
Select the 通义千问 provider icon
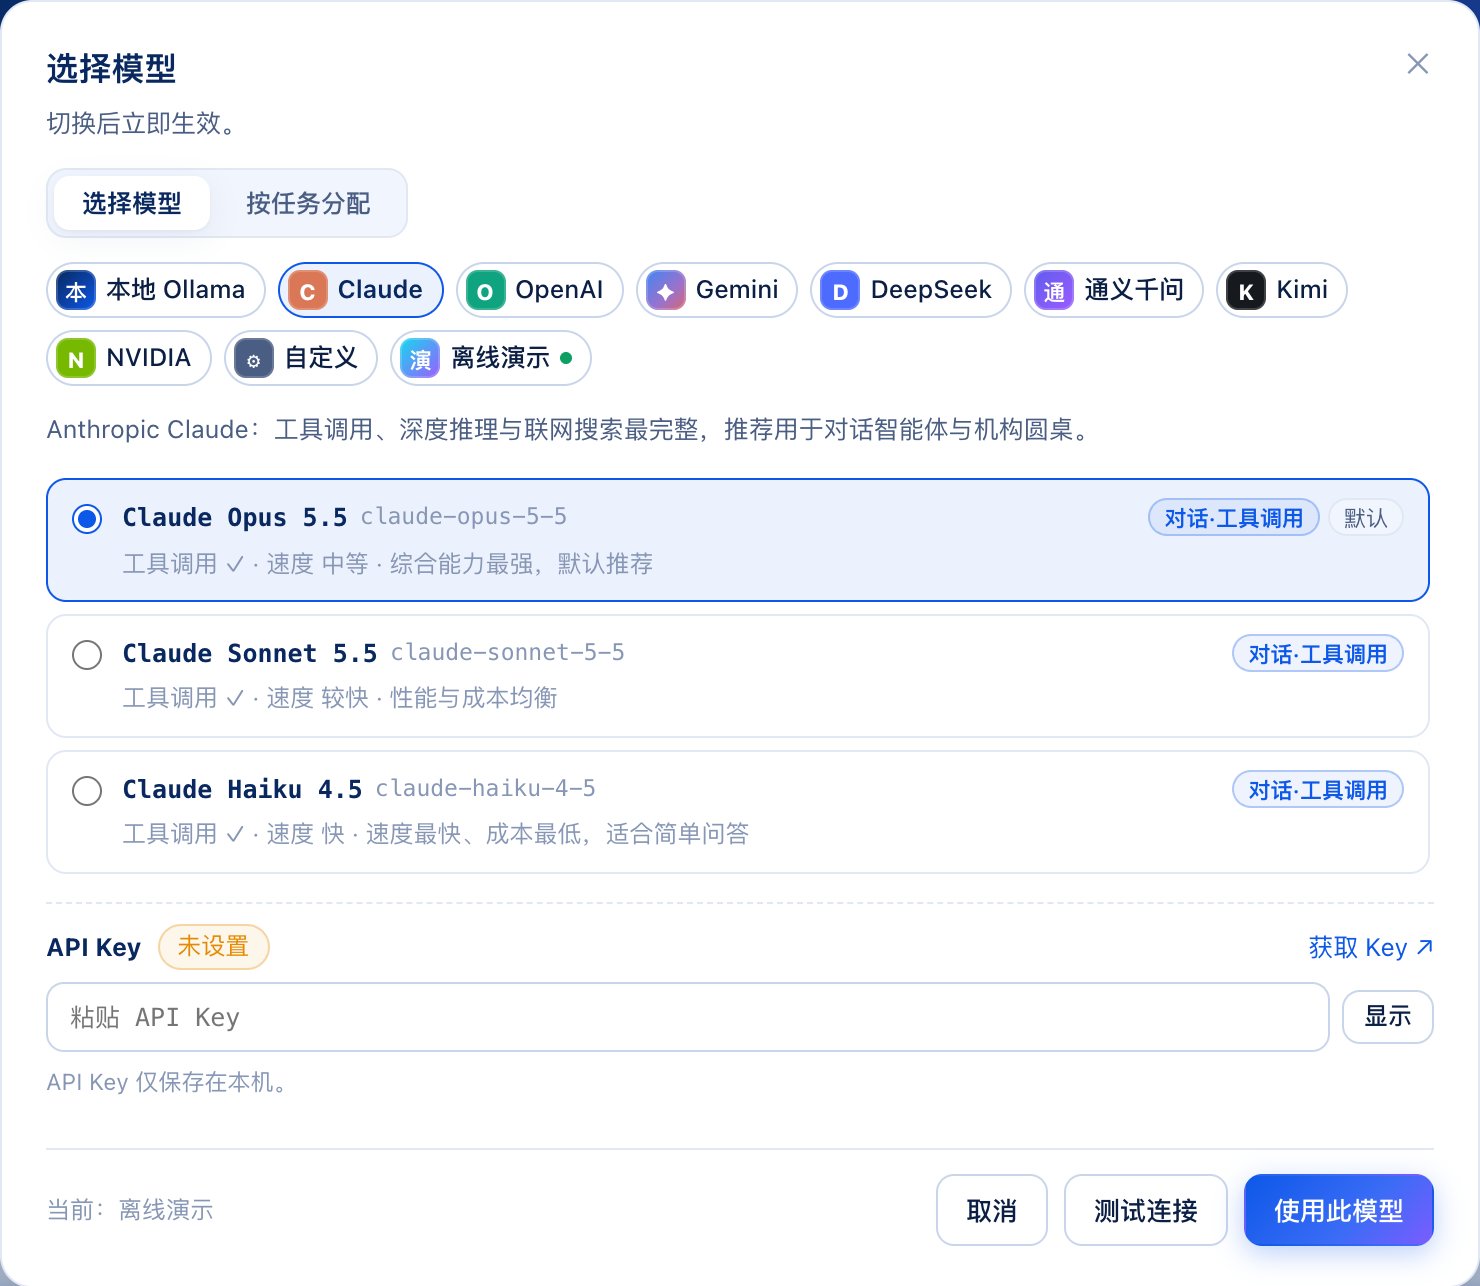click(1054, 291)
